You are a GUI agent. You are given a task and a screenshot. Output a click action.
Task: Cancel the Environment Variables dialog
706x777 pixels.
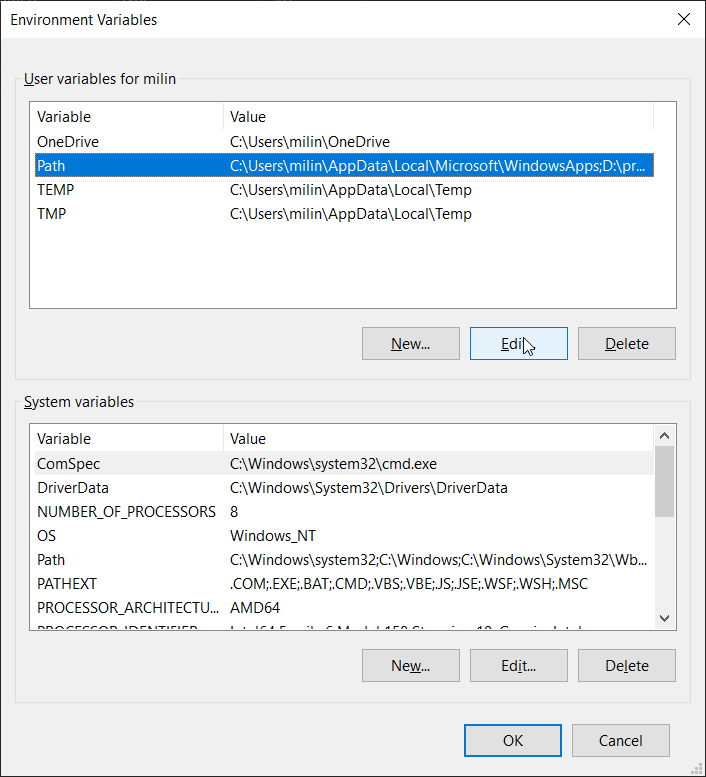point(620,741)
